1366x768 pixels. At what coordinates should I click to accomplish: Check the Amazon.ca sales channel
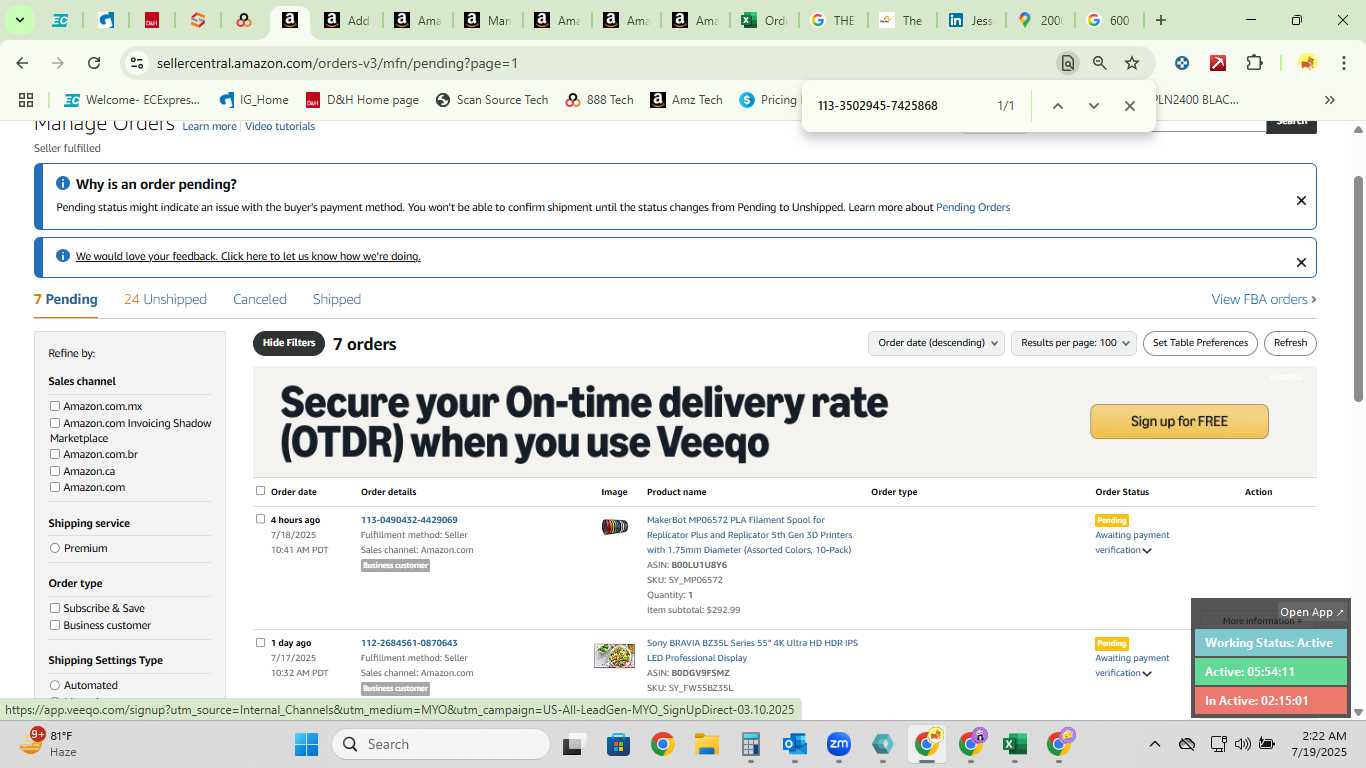(55, 471)
